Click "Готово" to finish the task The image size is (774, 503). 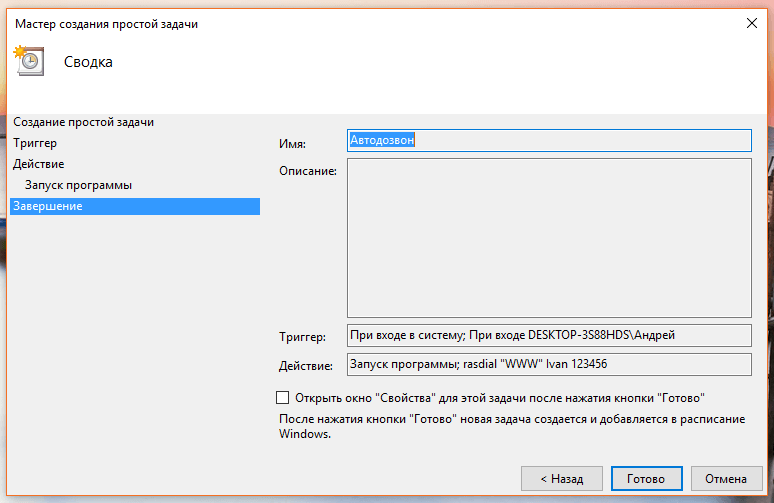point(646,479)
